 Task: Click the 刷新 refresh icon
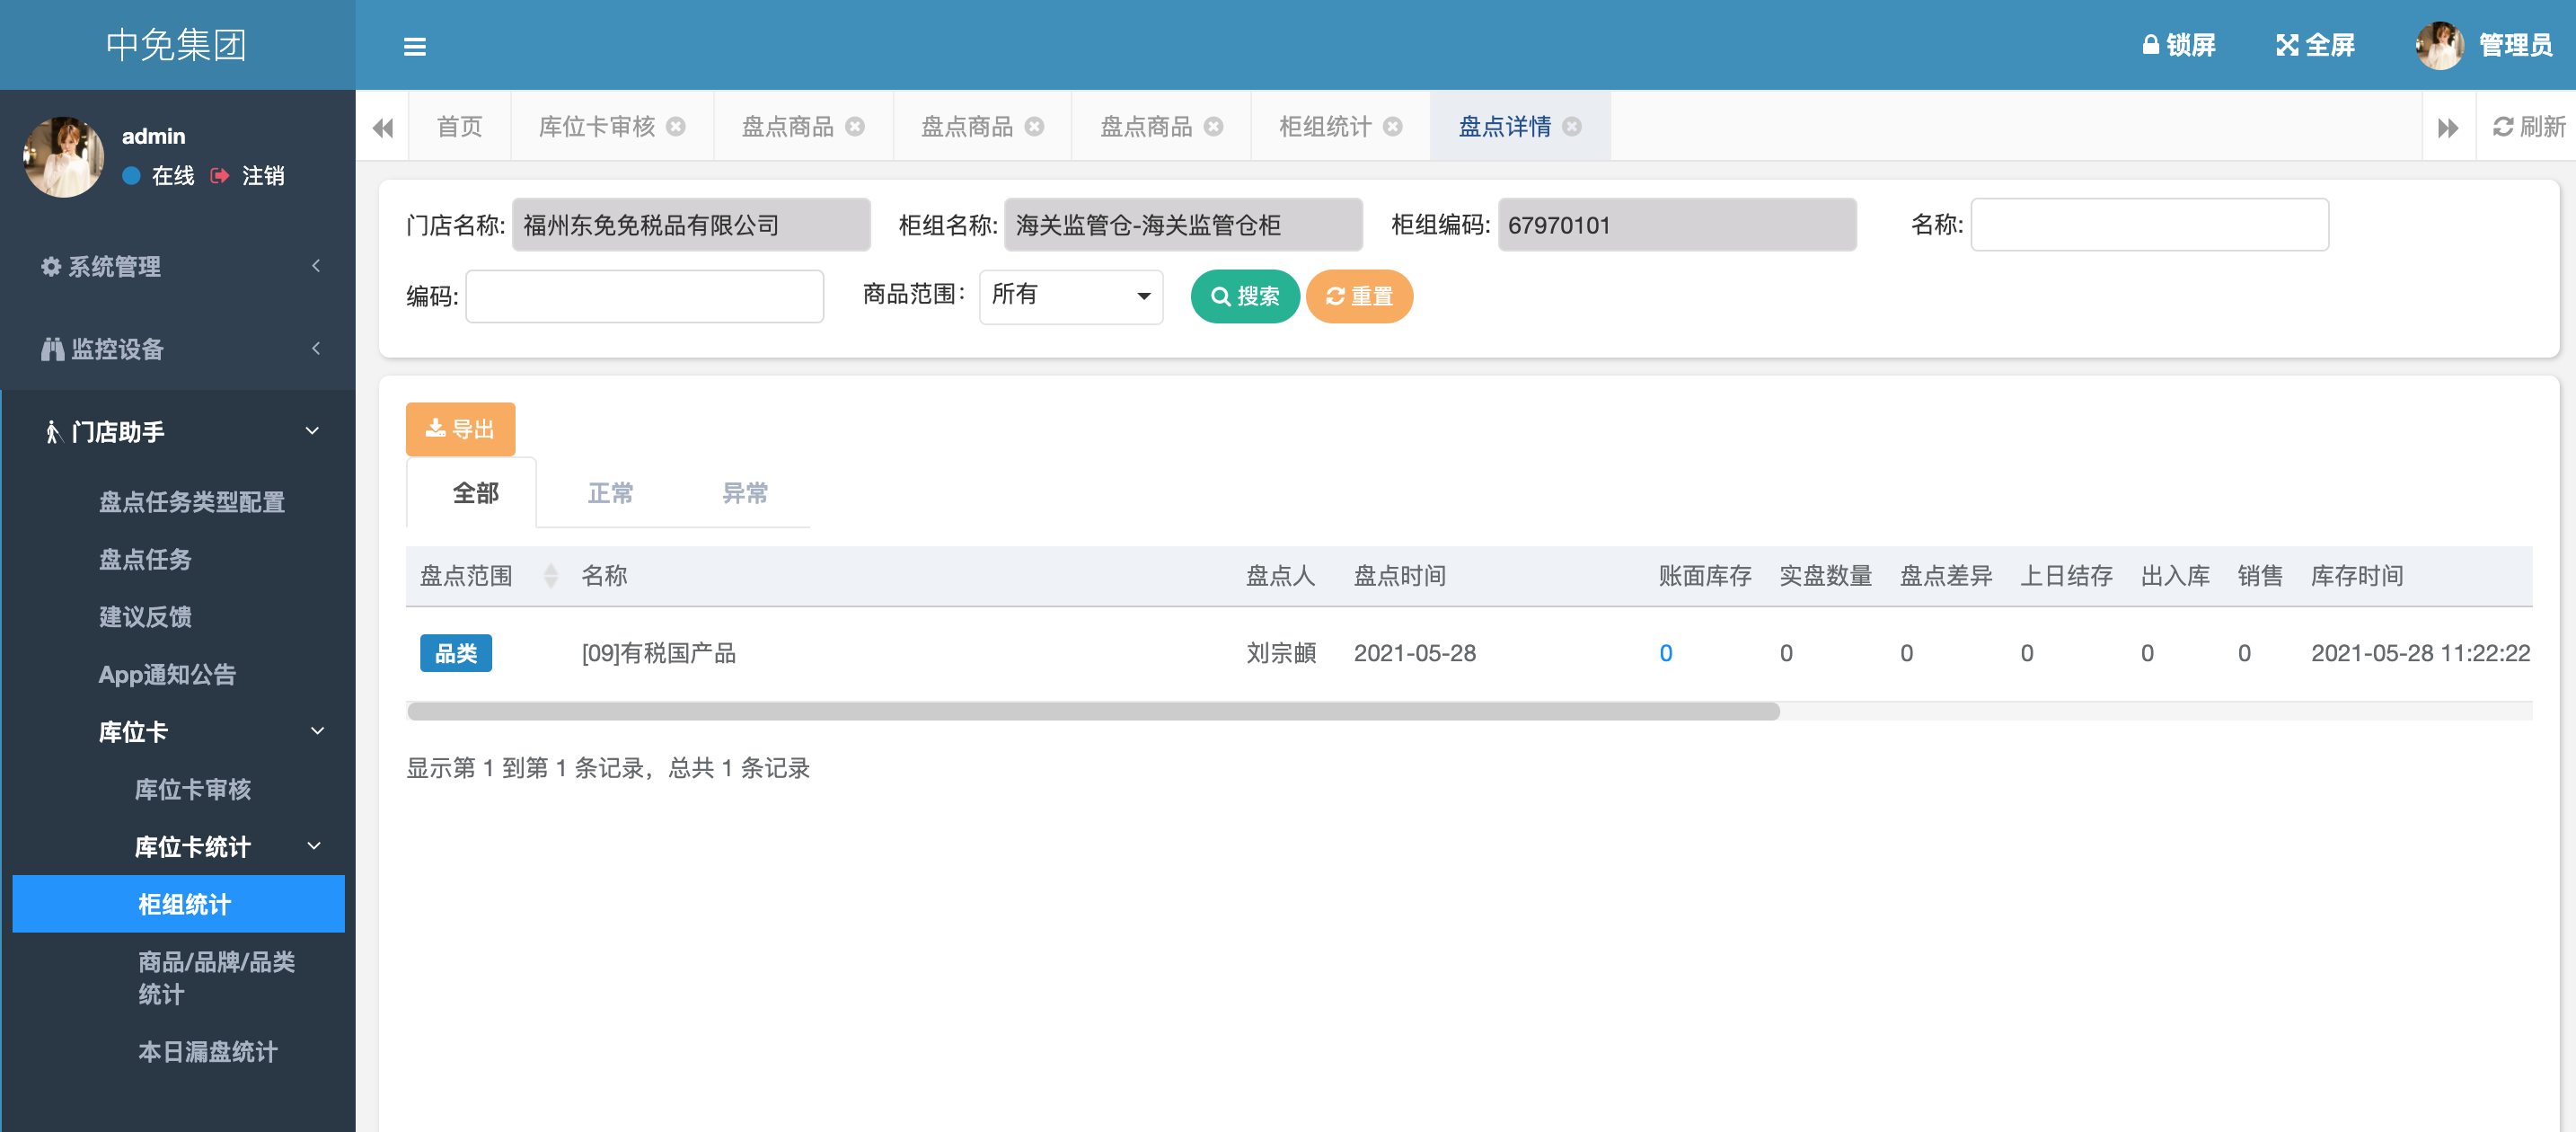pyautogui.click(x=2503, y=127)
